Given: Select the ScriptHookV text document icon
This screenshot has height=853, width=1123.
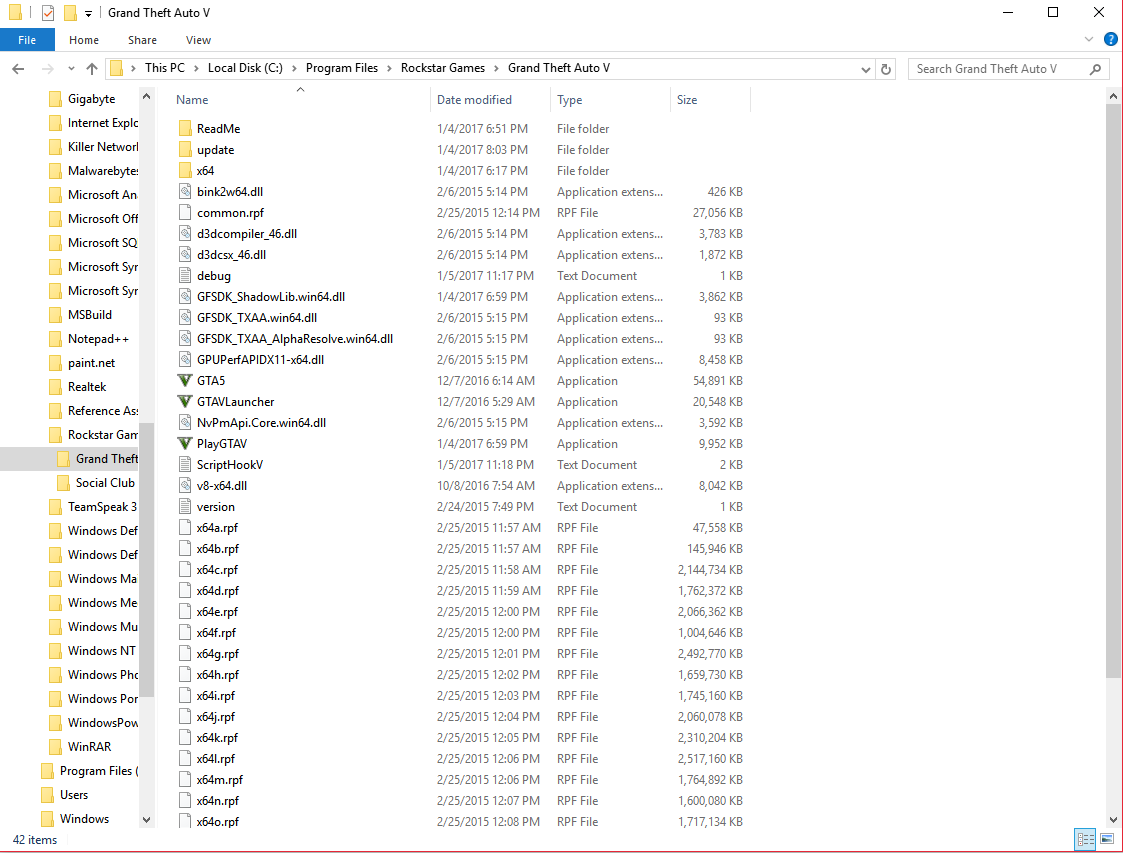Looking at the screenshot, I should (x=185, y=465).
